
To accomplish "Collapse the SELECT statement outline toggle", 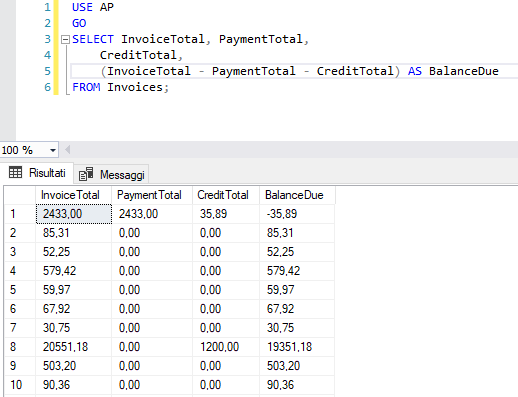I will pyautogui.click(x=65, y=40).
